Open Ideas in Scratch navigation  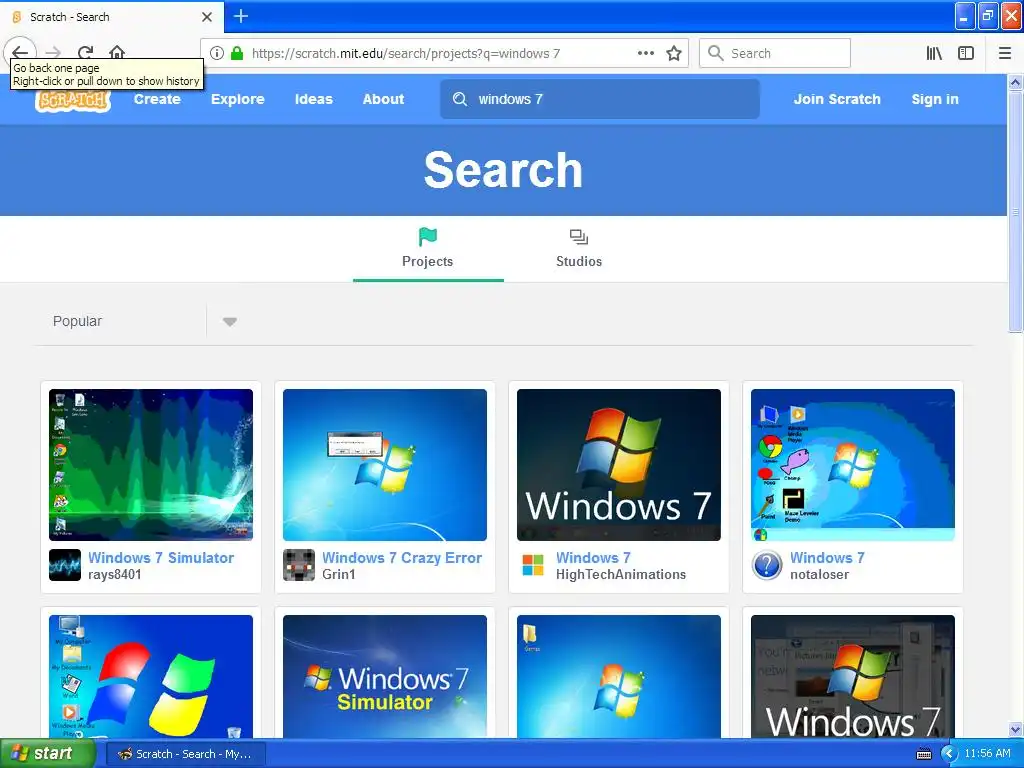point(313,99)
